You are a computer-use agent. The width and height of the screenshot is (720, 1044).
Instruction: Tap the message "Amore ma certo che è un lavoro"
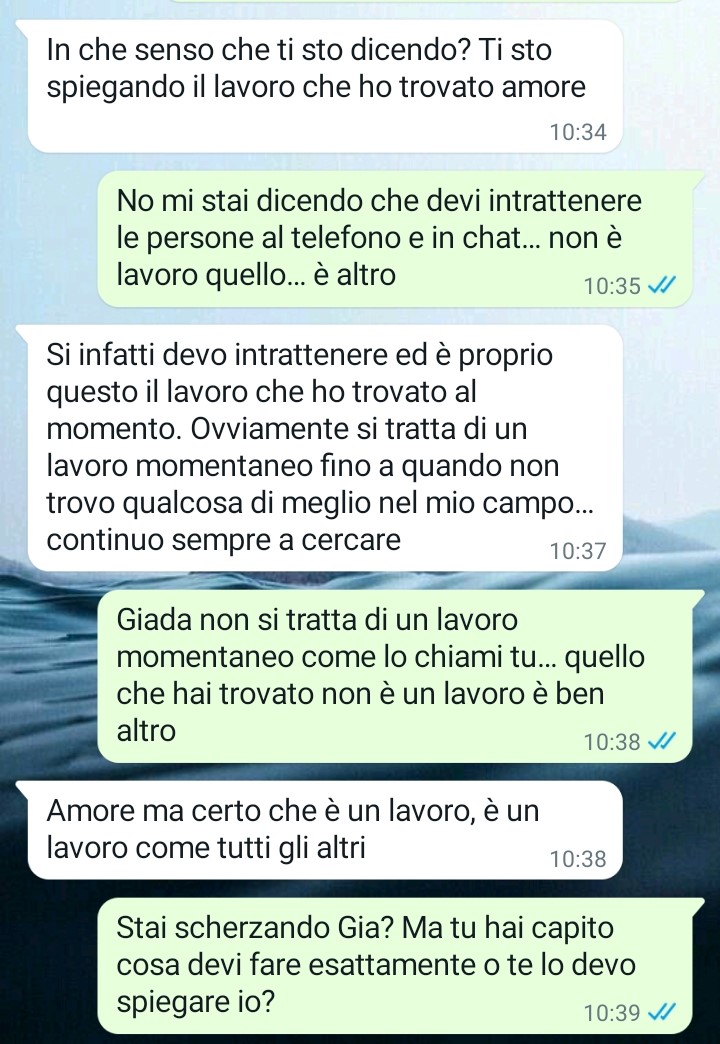[325, 830]
